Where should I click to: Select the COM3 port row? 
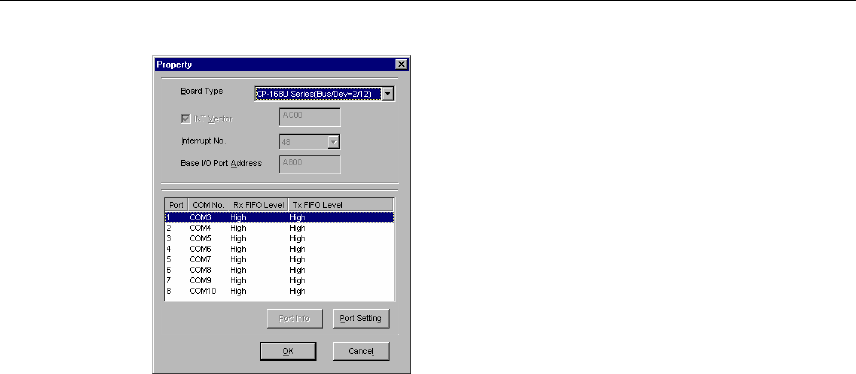279,217
